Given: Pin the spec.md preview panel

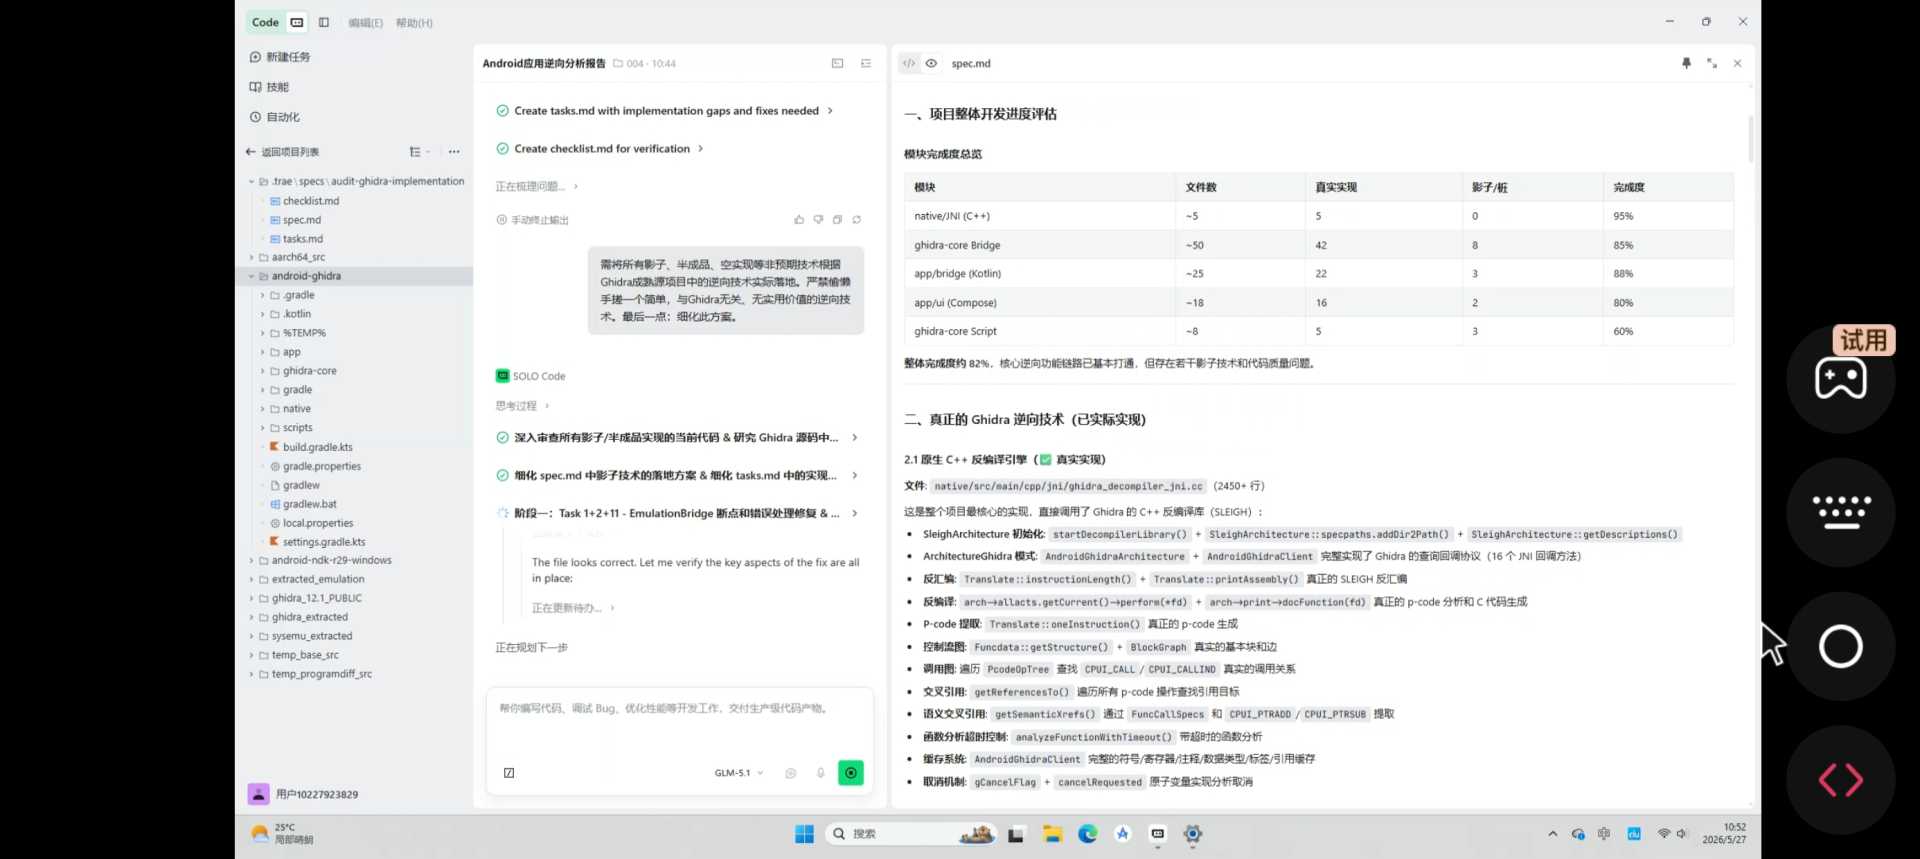Looking at the screenshot, I should coord(1686,63).
